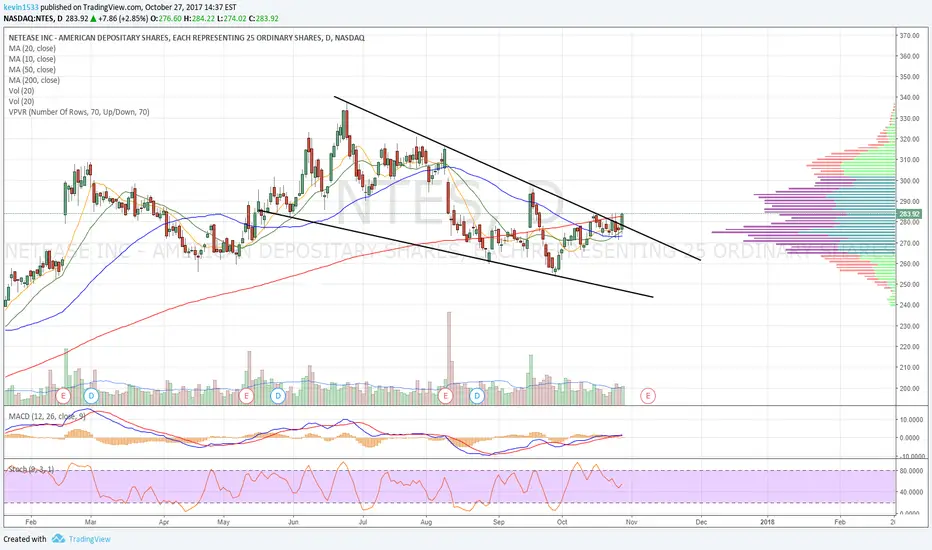Click the 40.0000 Stoch axis value
This screenshot has width=932, height=550.
(x=911, y=492)
